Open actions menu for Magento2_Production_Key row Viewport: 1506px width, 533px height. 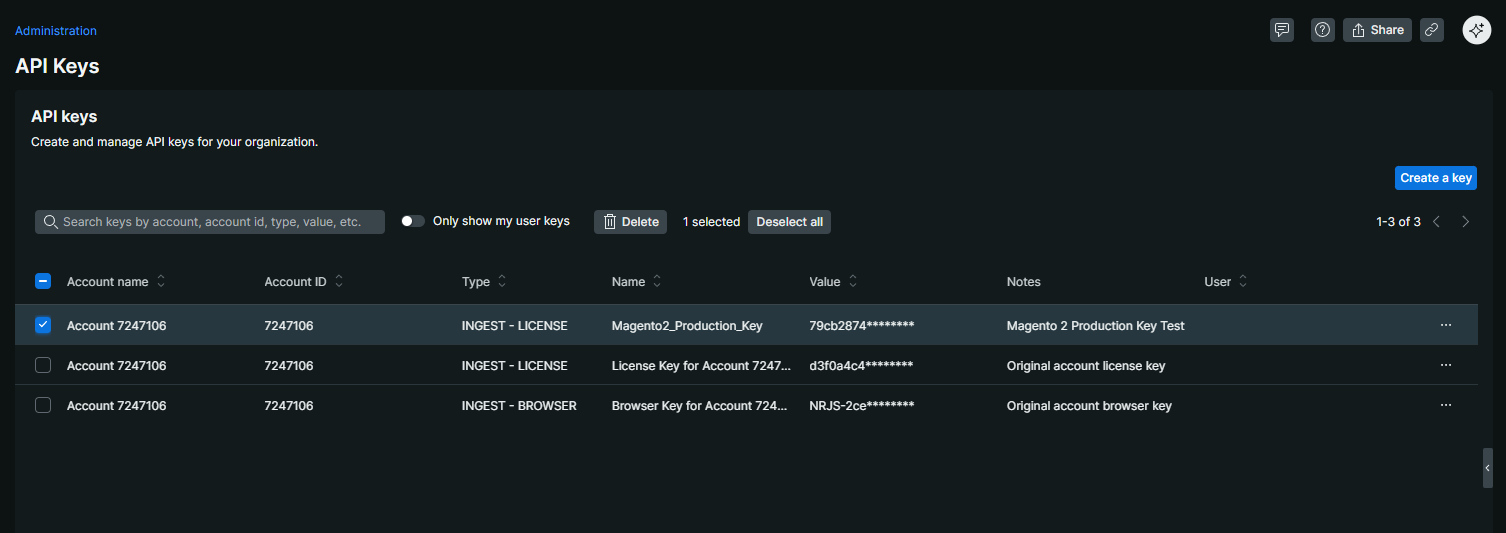click(x=1445, y=325)
